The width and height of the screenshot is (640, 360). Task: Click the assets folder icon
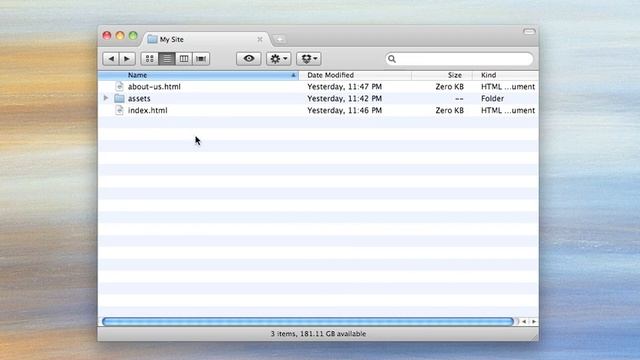point(119,98)
